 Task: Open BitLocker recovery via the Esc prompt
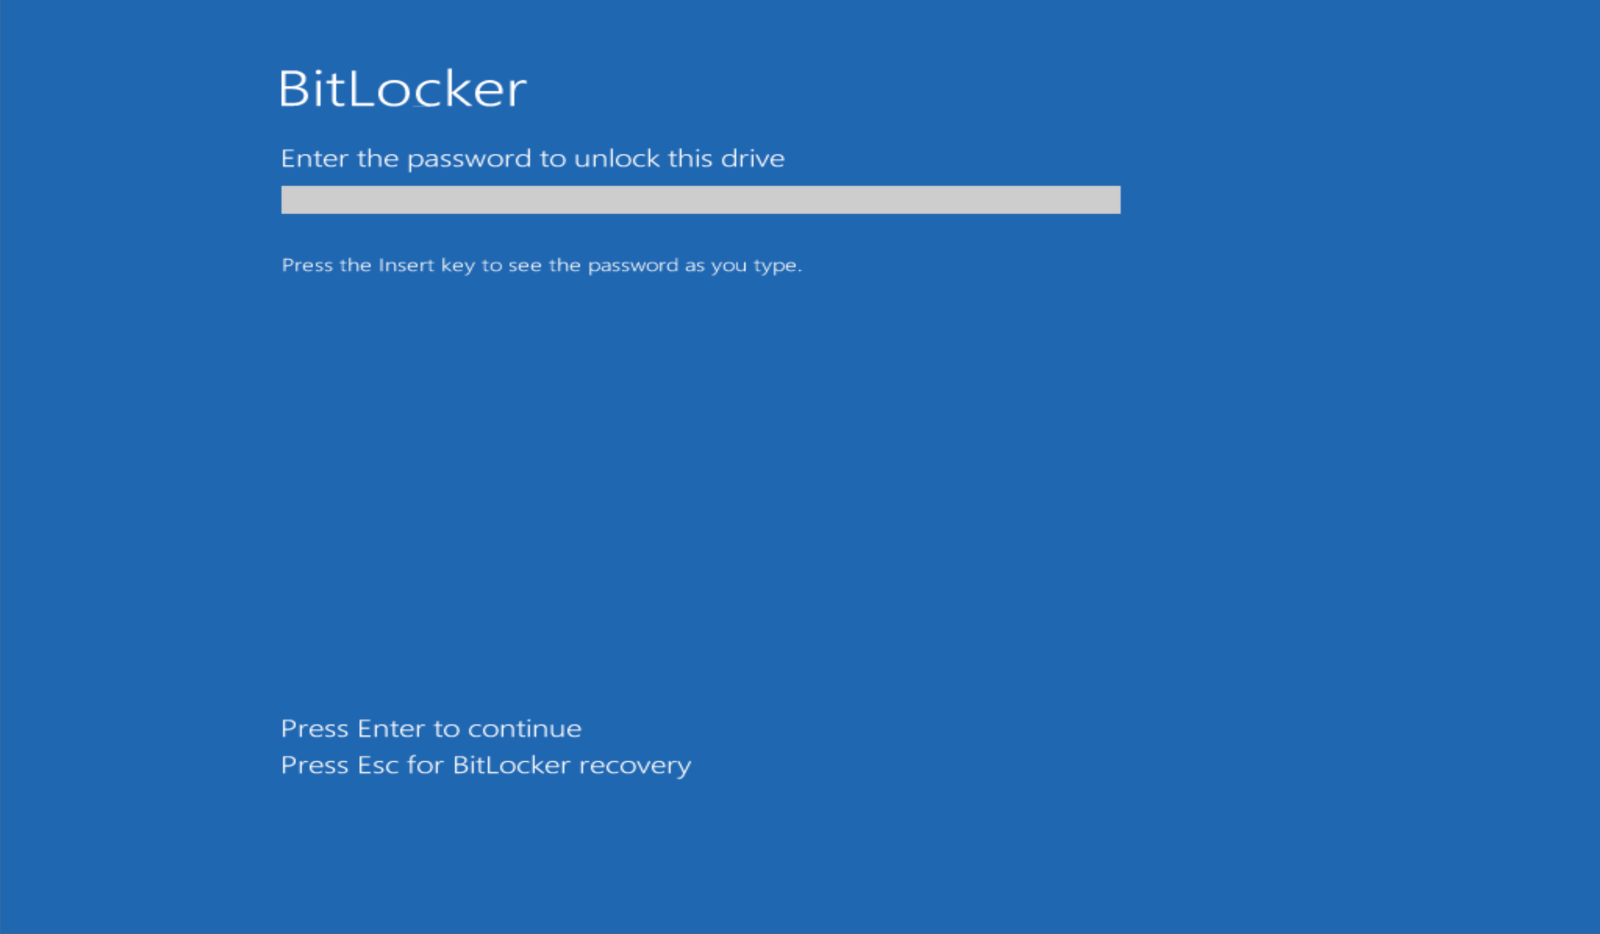[484, 765]
